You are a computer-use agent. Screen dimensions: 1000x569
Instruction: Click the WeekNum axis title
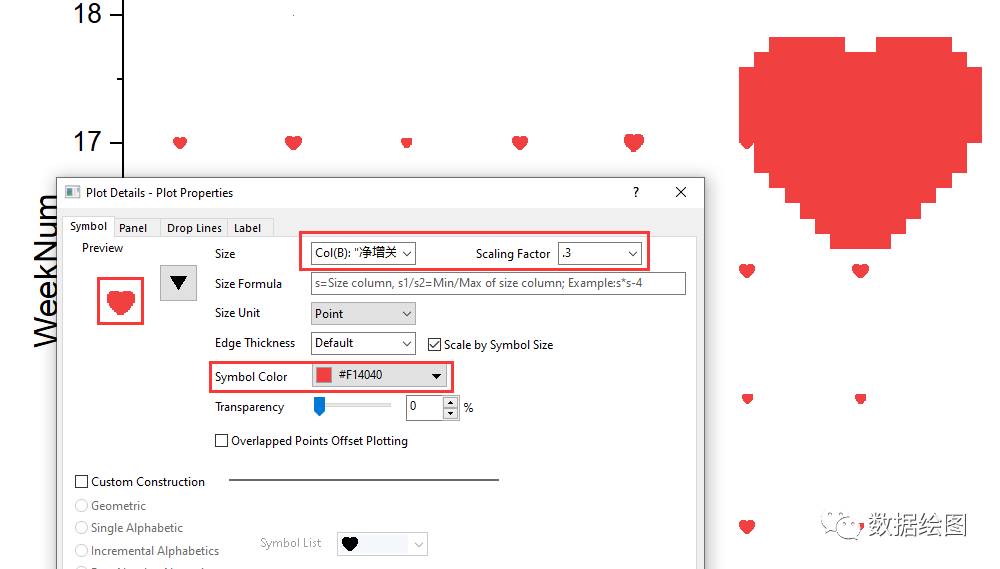coord(45,271)
